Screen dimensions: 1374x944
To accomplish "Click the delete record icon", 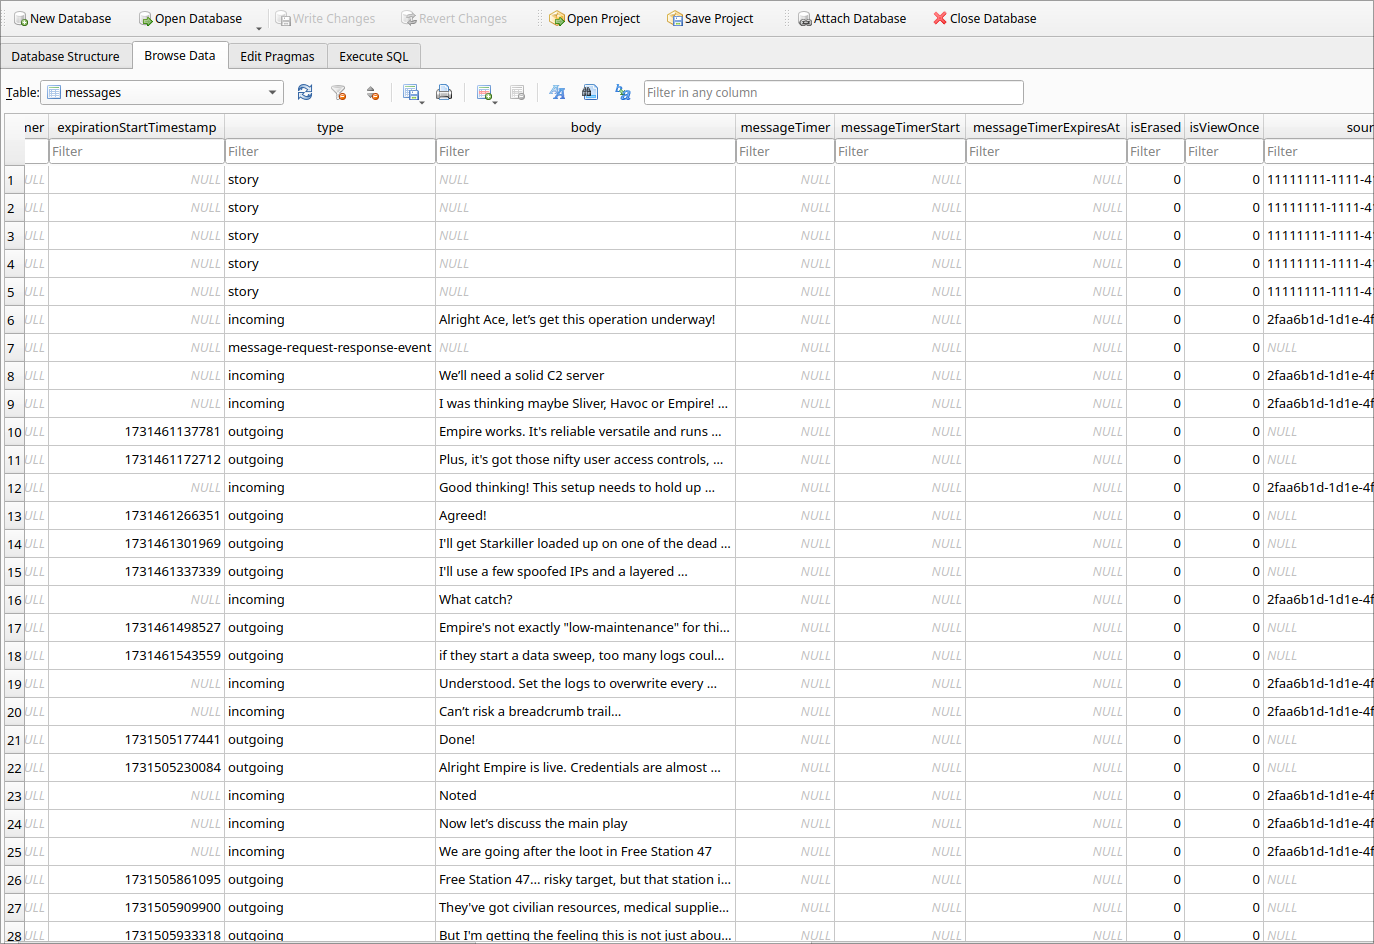I will (517, 92).
